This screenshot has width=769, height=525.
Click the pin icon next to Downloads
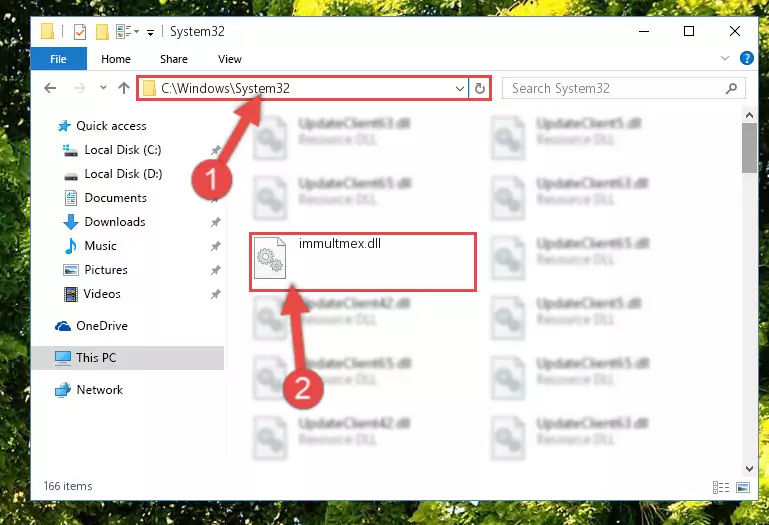pyautogui.click(x=215, y=222)
